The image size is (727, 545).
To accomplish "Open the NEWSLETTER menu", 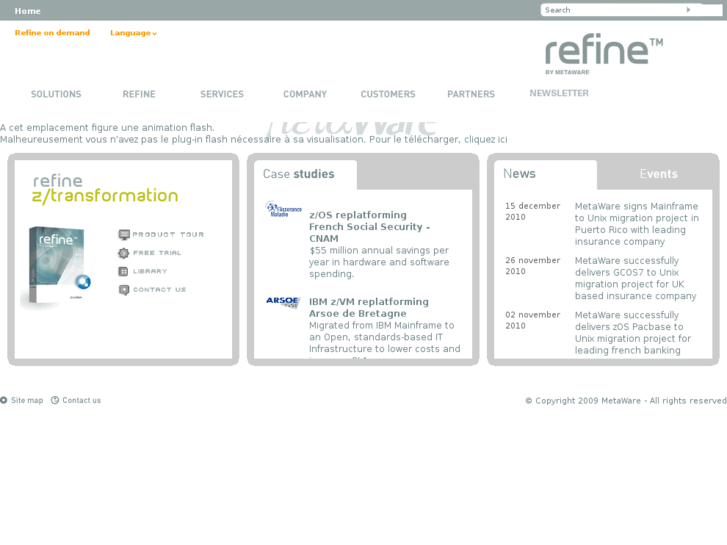I will tap(559, 93).
